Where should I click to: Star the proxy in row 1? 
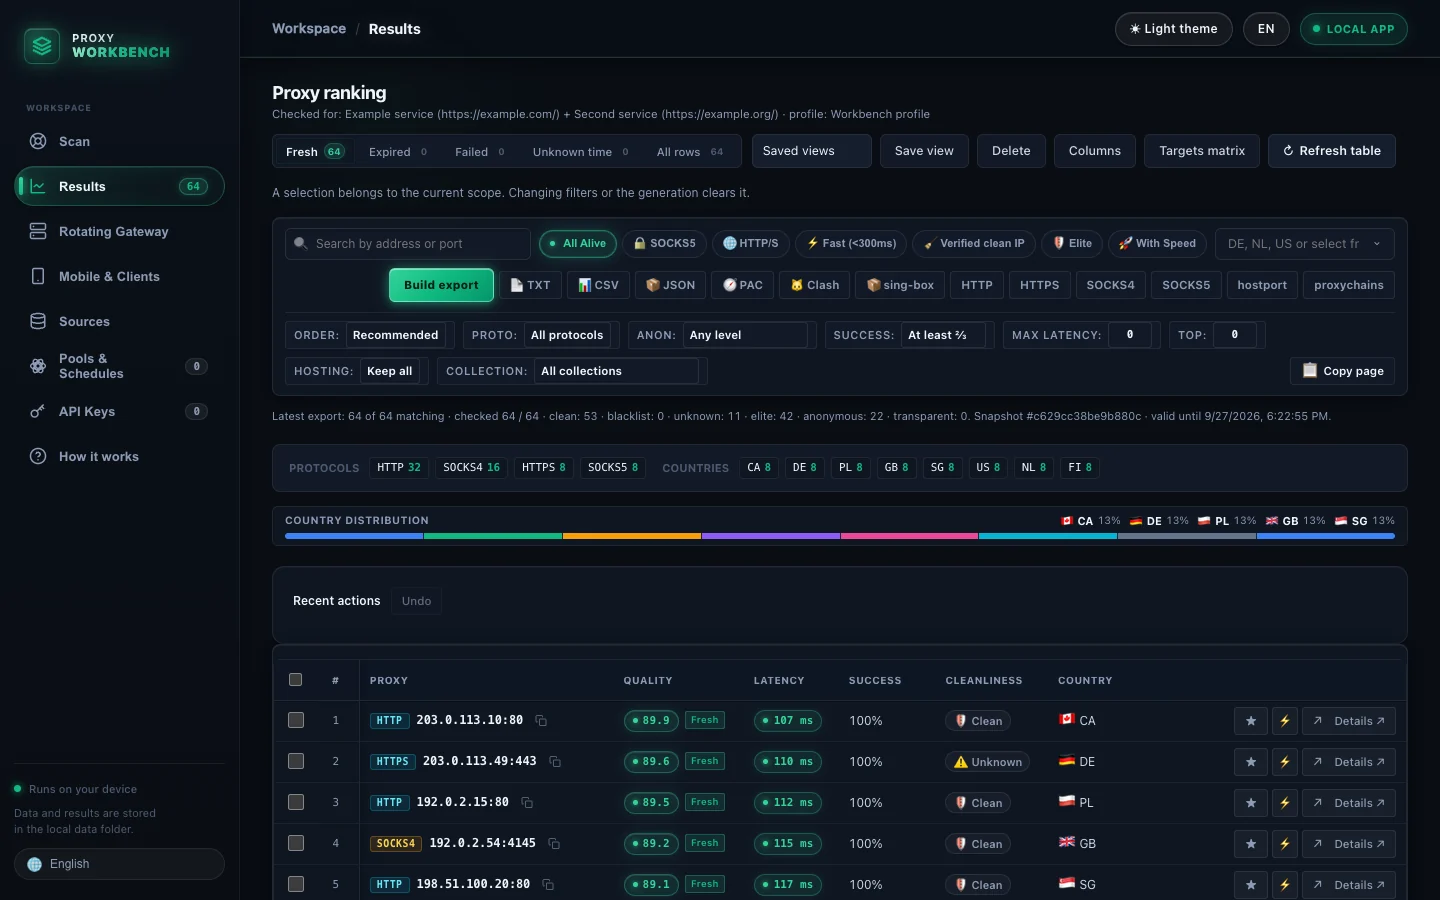(1251, 721)
